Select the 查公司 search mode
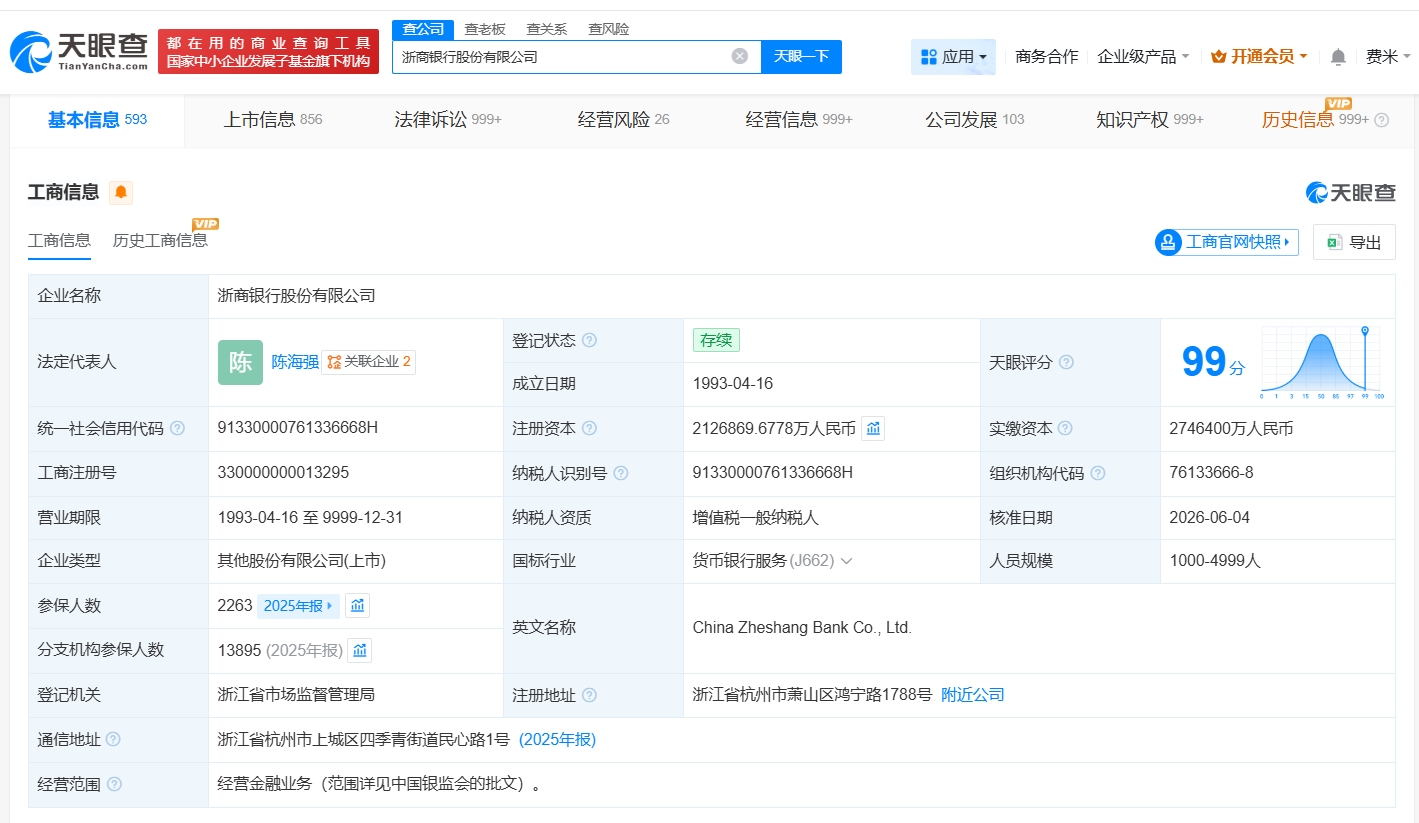Image resolution: width=1419 pixels, height=823 pixels. 423,29
